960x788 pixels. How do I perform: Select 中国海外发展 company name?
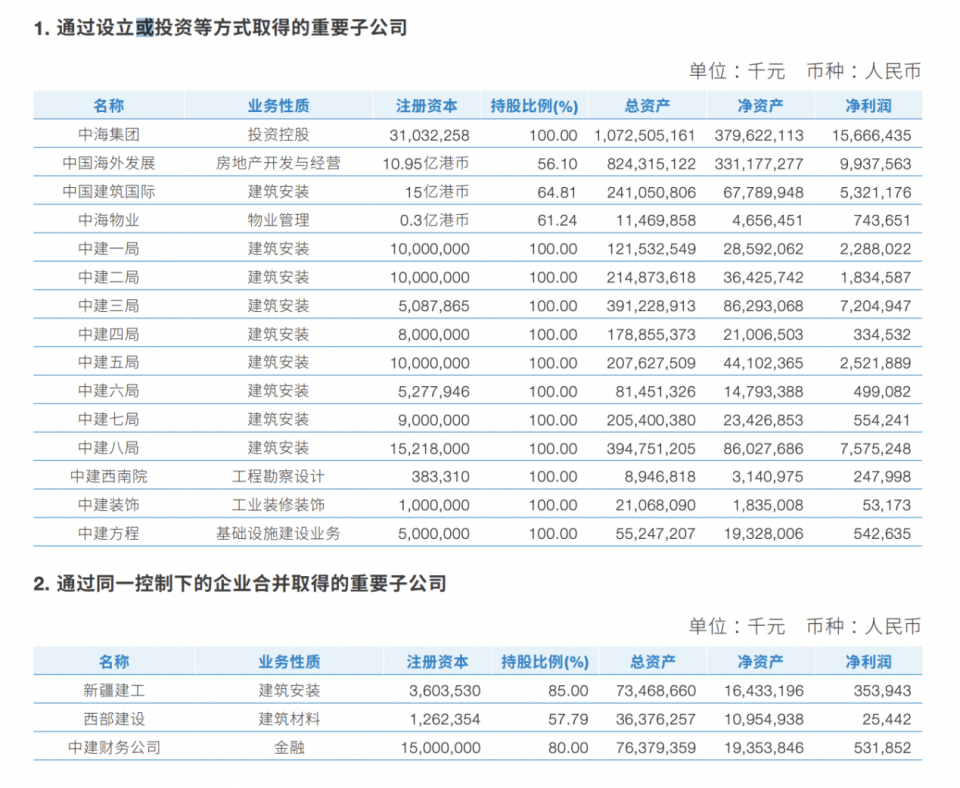tap(108, 163)
